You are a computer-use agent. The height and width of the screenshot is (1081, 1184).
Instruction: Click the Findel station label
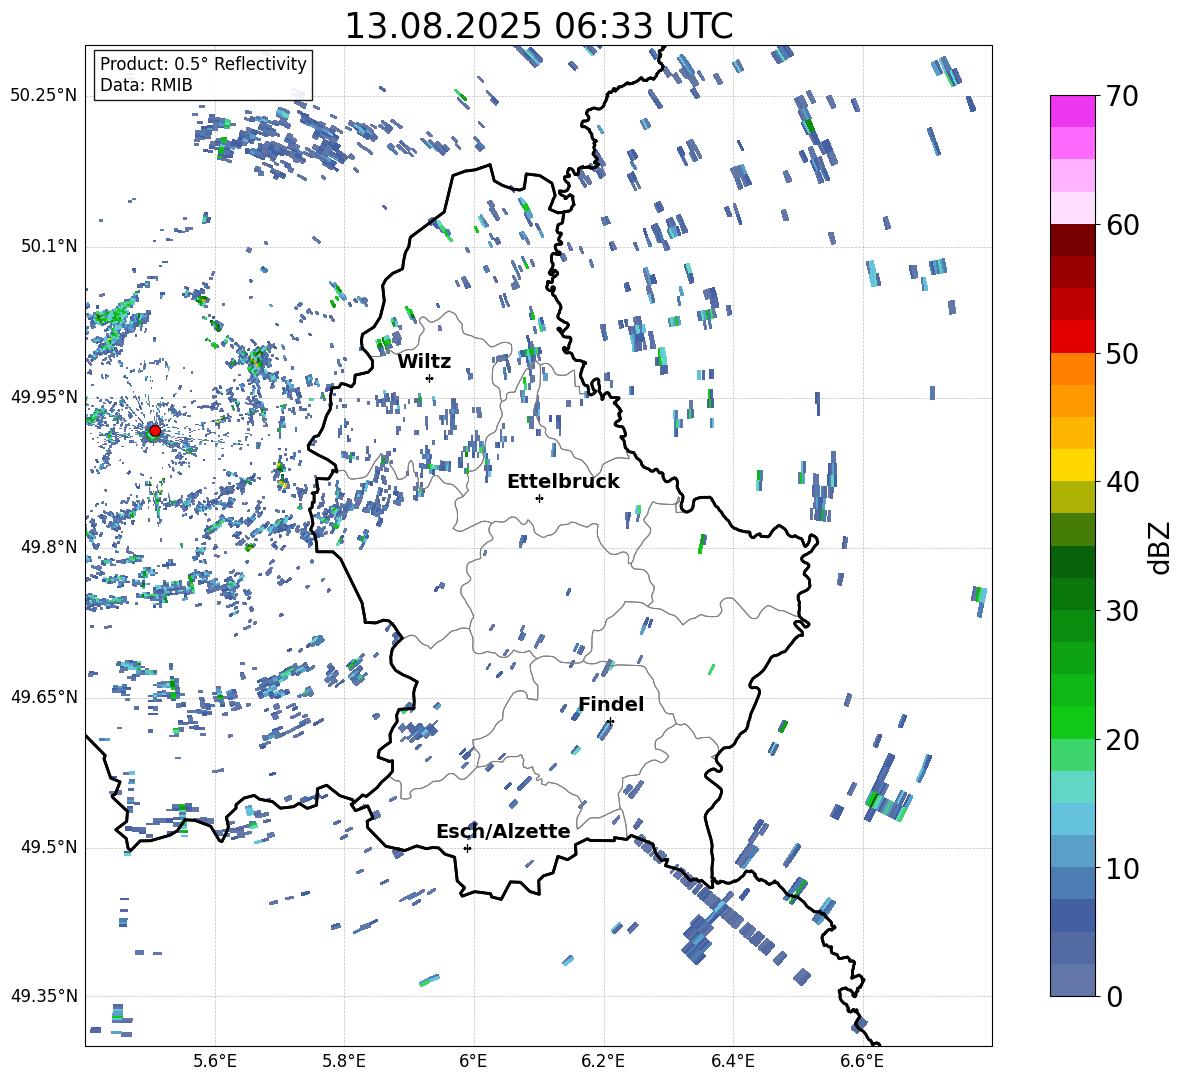[x=611, y=704]
